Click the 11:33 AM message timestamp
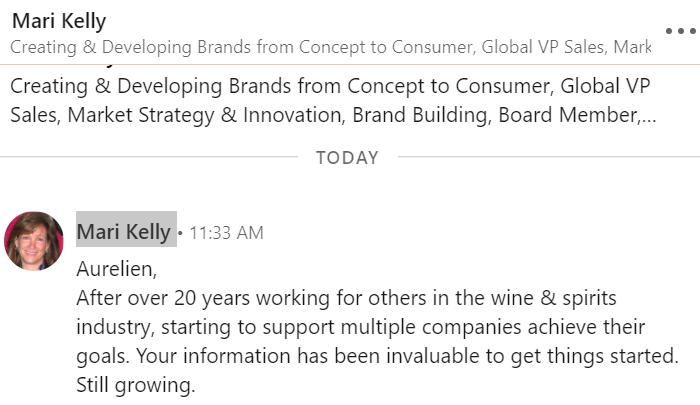Screen dimensions: 700x405 (226, 233)
